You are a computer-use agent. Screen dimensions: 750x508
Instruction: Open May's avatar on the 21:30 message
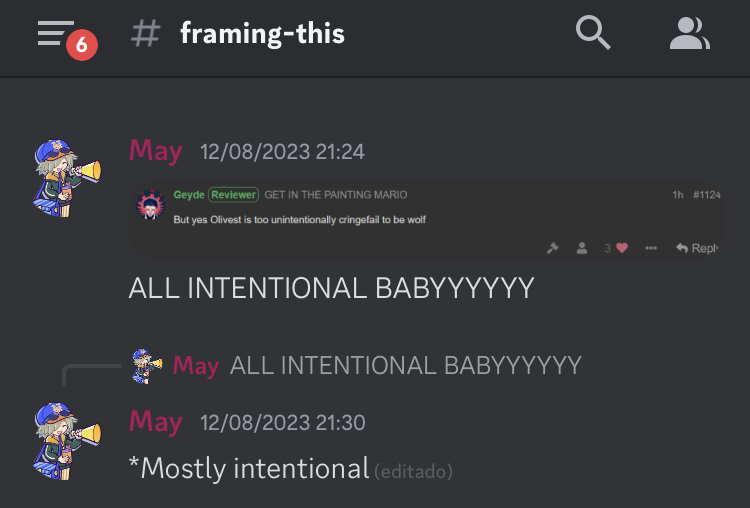67,441
